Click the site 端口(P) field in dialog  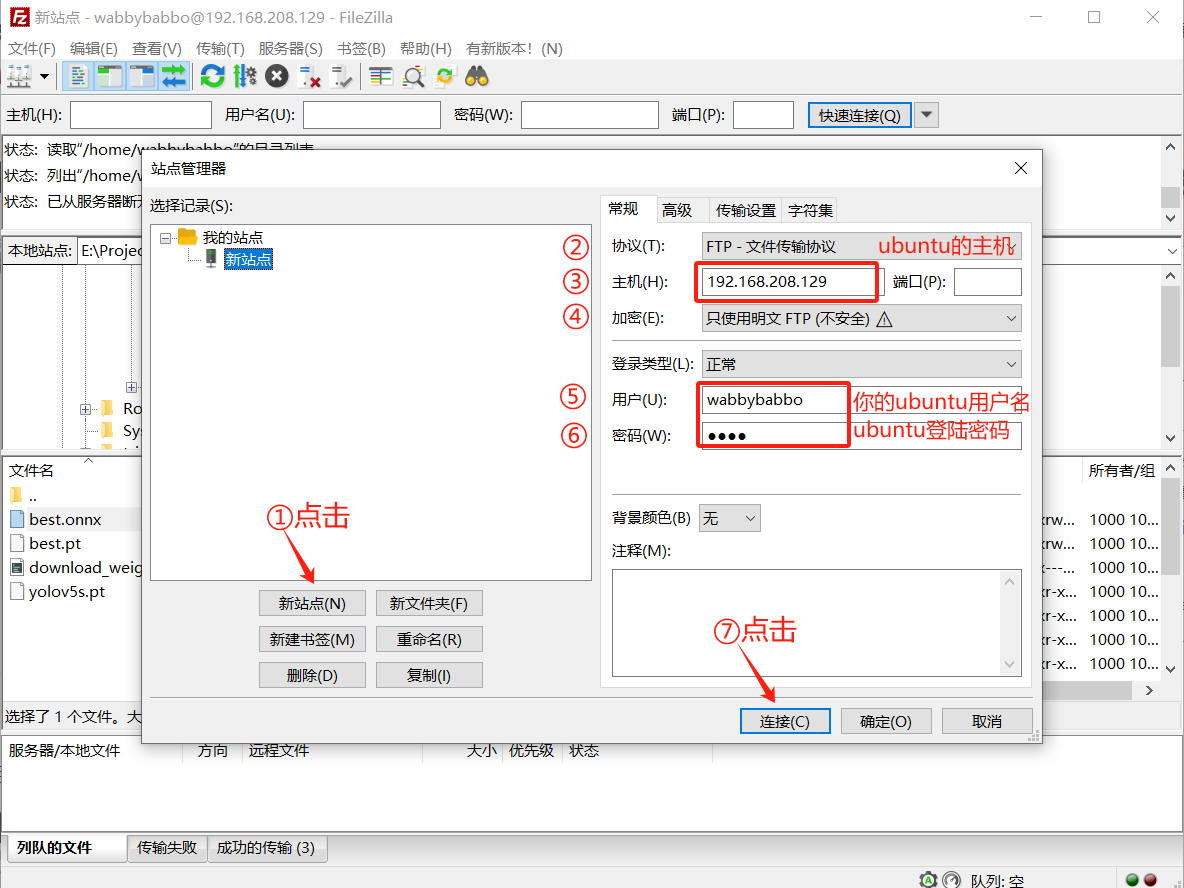coord(988,282)
